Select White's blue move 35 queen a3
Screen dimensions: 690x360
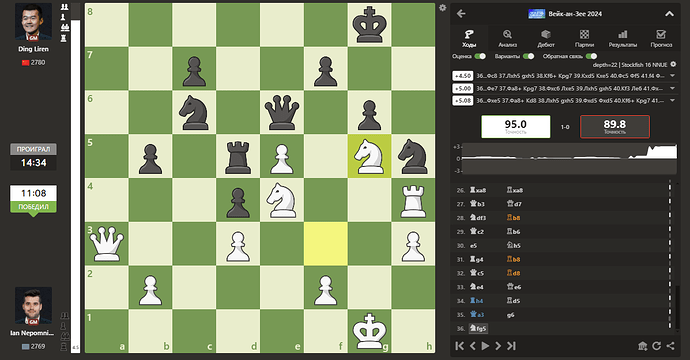[477, 315]
